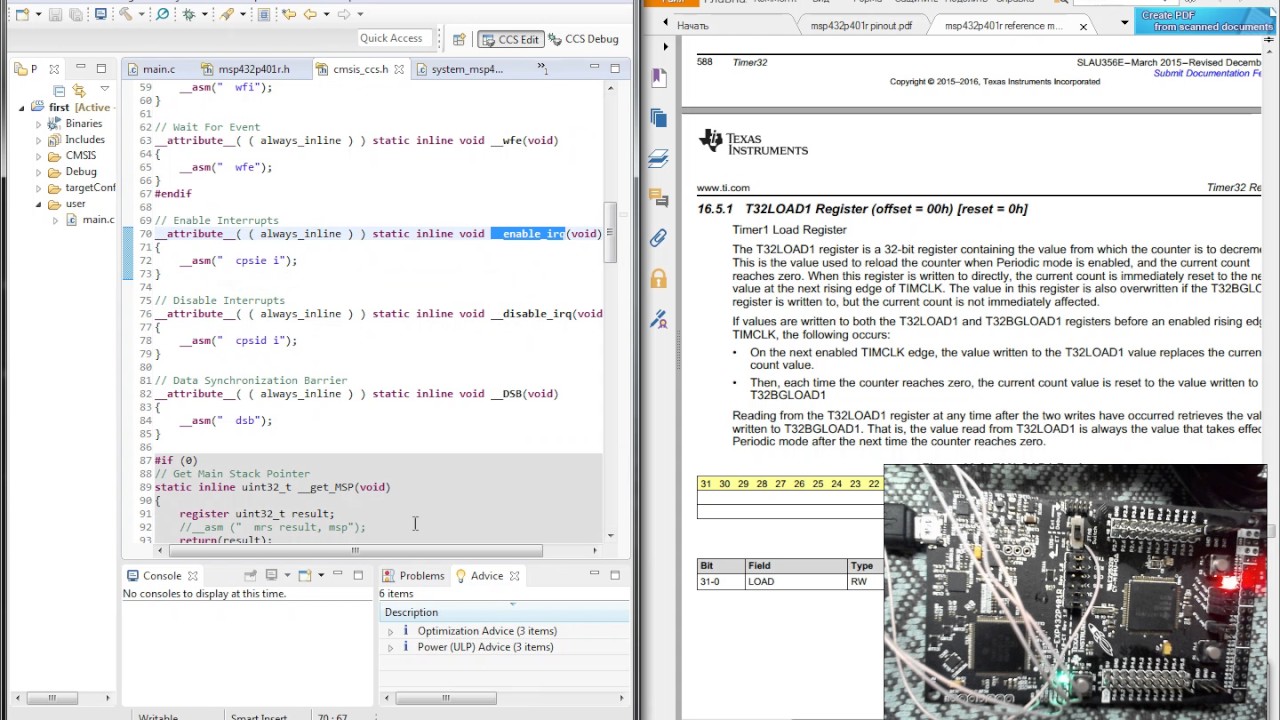Minimize the Advice panel
1280x720 pixels.
594,575
